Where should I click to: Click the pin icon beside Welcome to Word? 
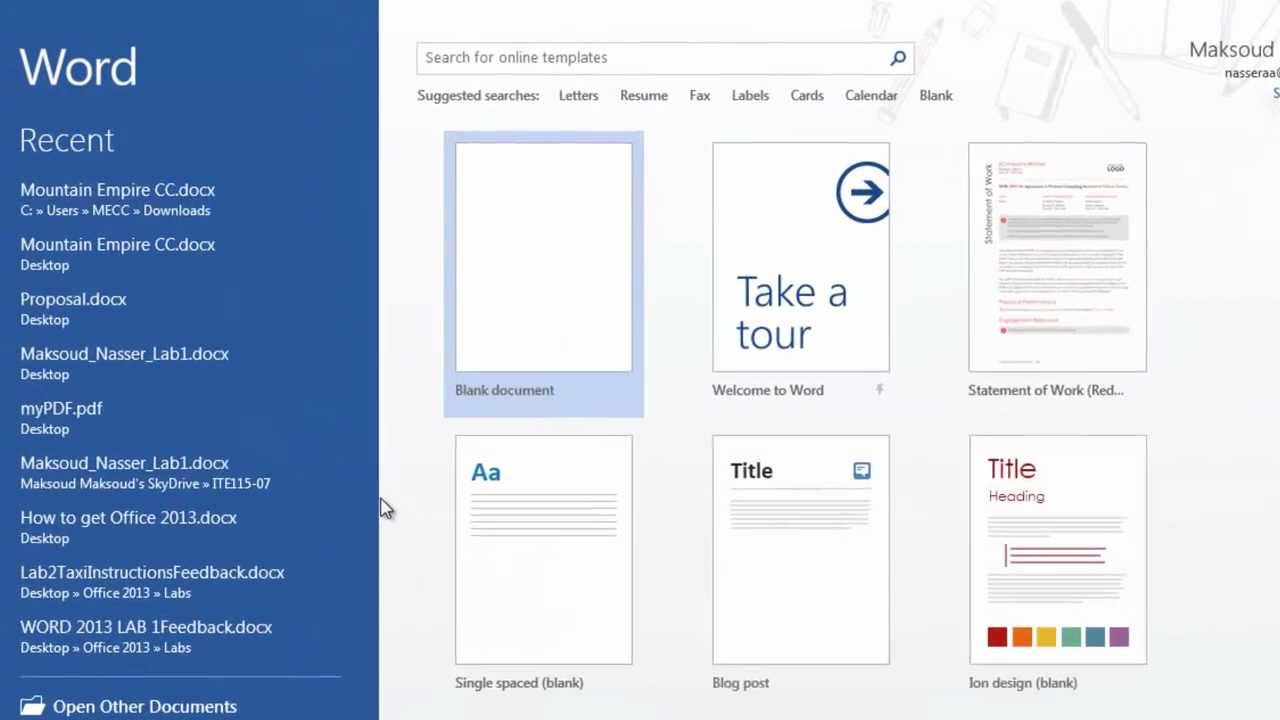879,390
